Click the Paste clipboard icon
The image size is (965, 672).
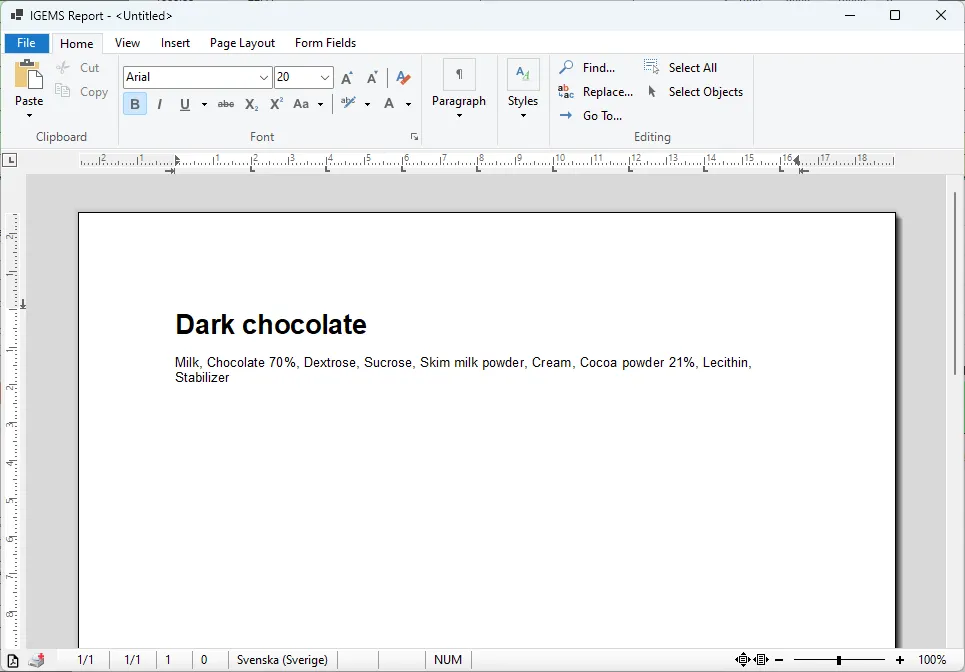[29, 74]
